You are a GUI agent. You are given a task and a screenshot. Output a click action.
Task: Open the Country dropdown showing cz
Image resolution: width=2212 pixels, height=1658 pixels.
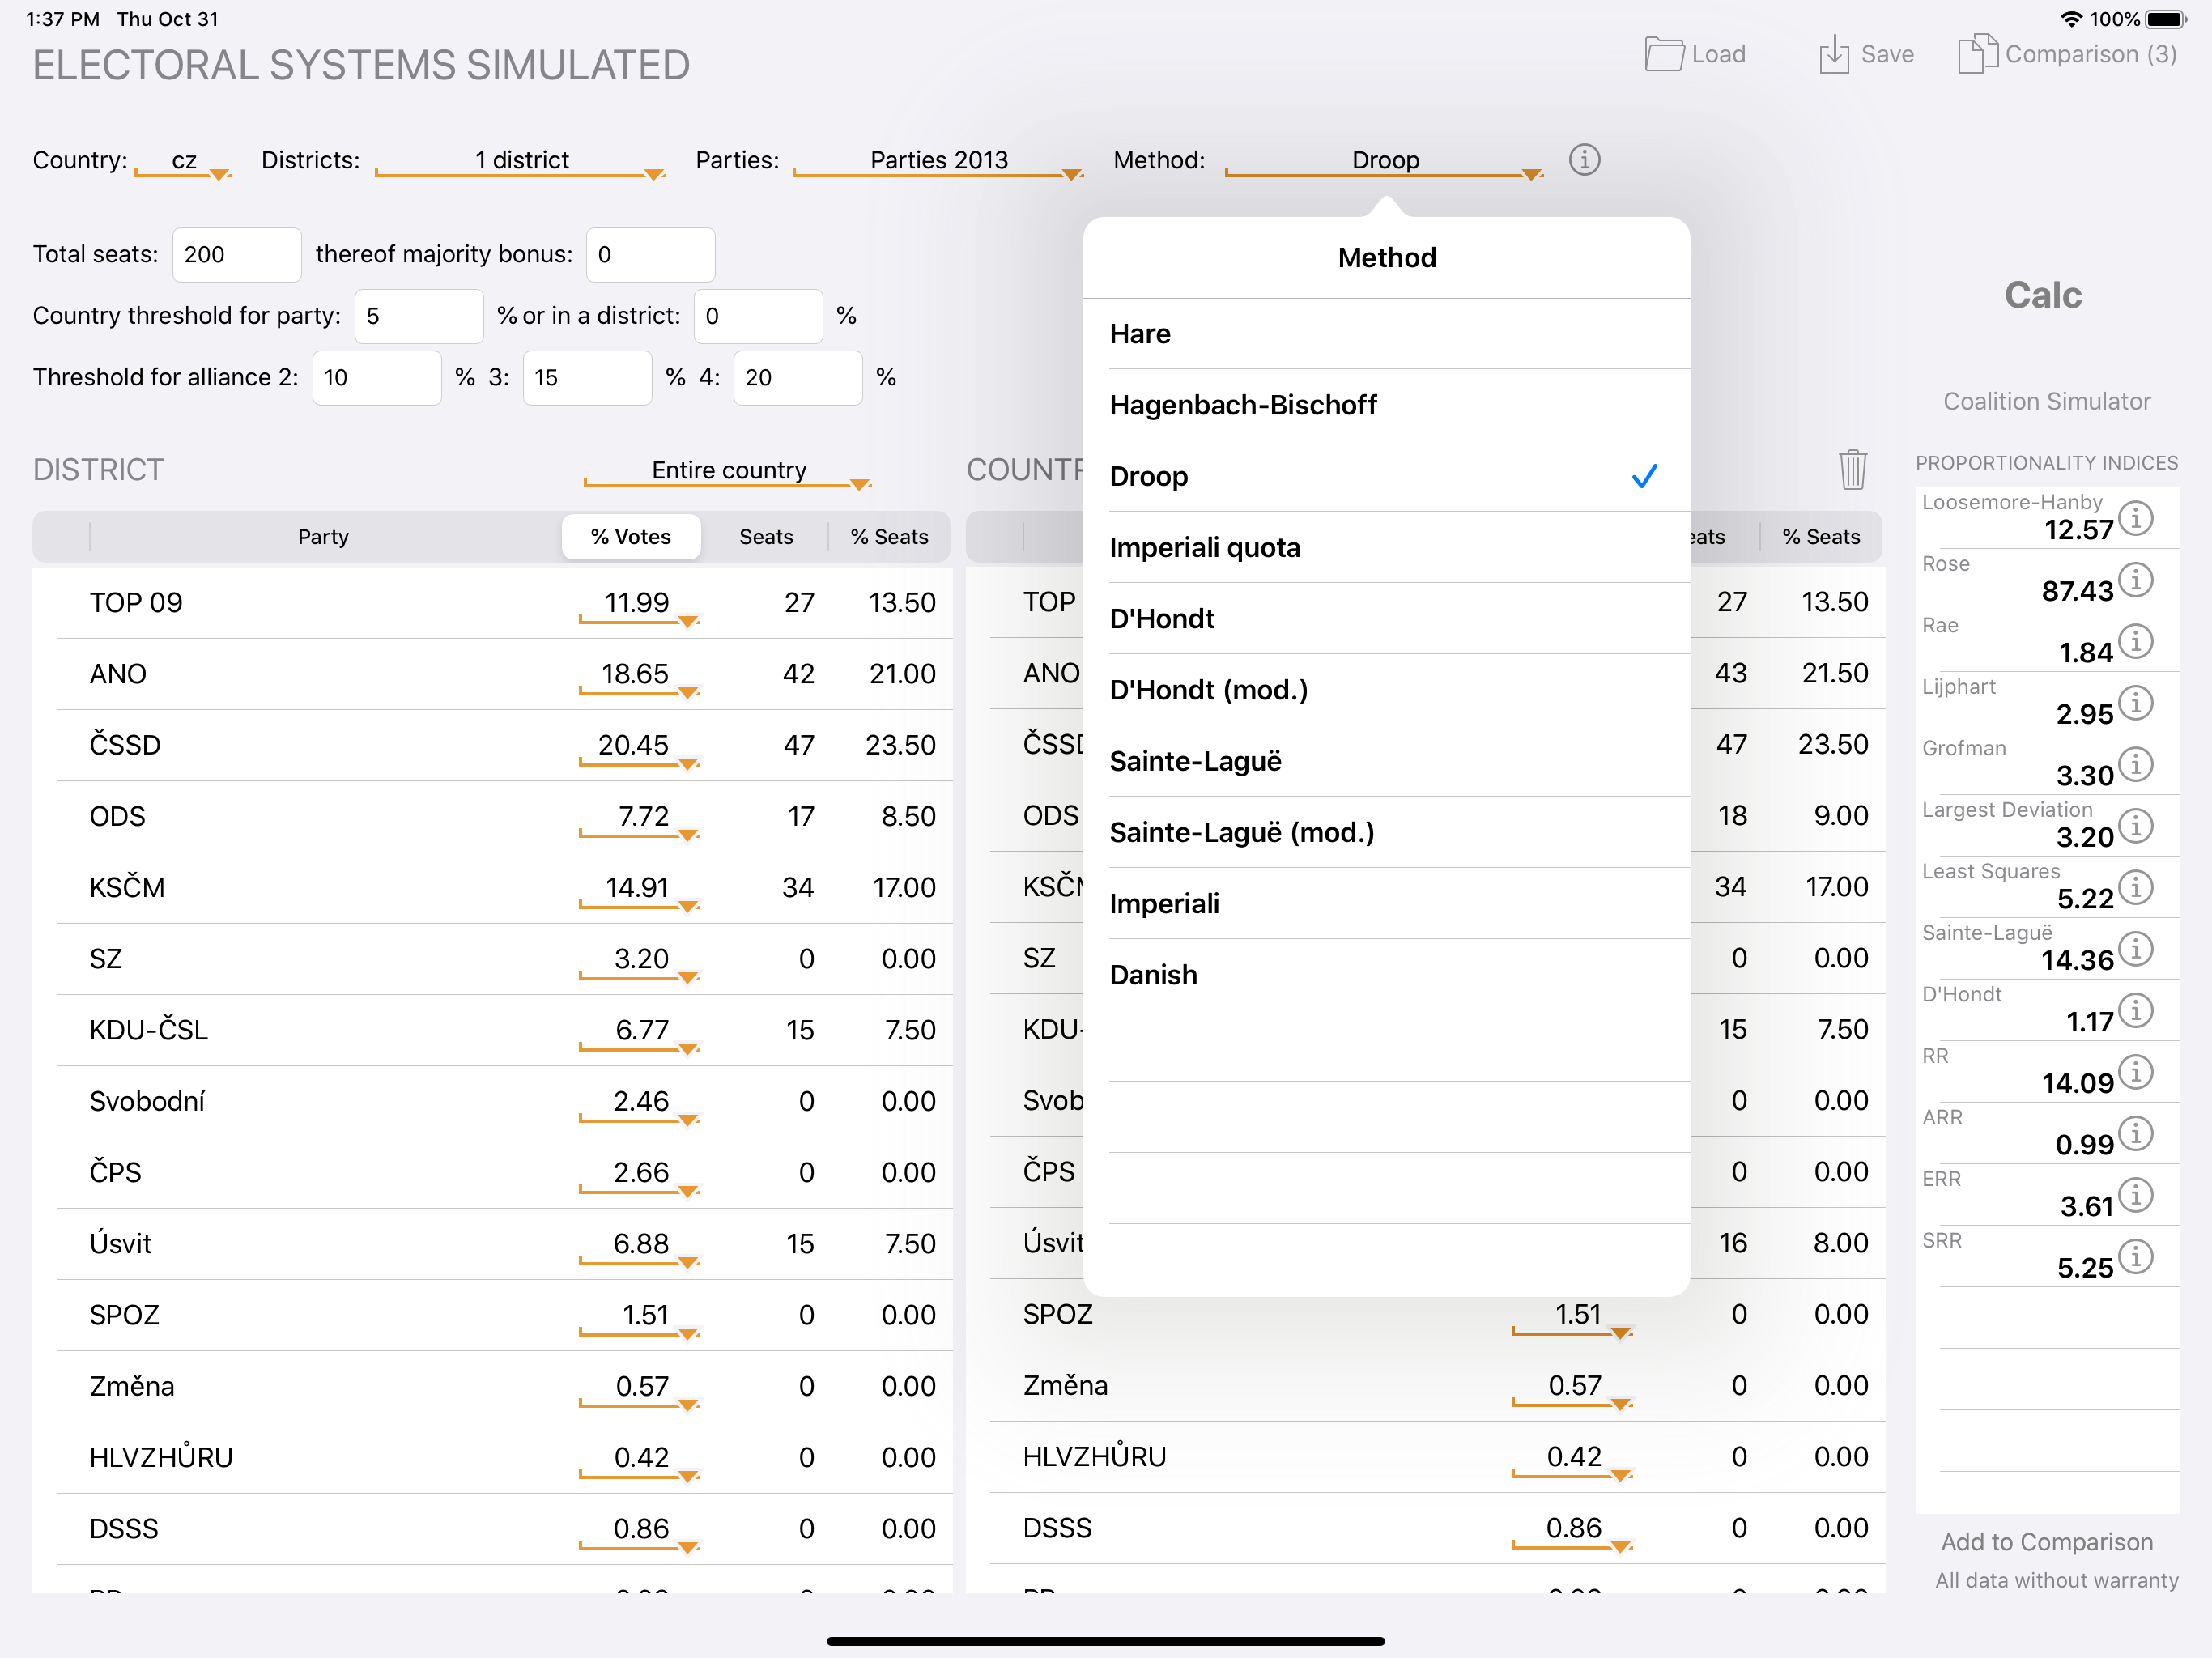(x=183, y=161)
